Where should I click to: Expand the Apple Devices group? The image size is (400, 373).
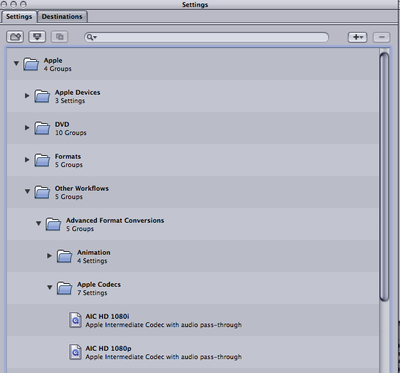coord(27,95)
